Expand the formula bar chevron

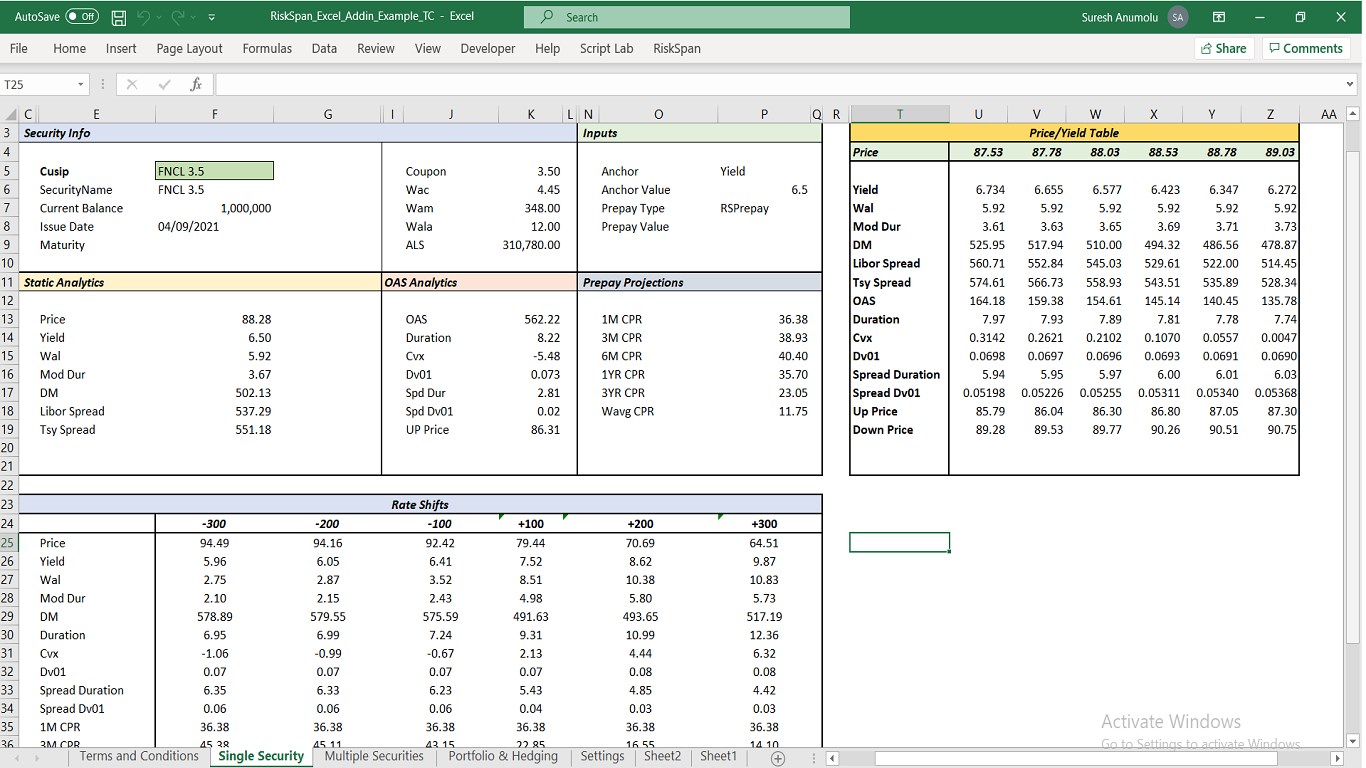[1348, 85]
